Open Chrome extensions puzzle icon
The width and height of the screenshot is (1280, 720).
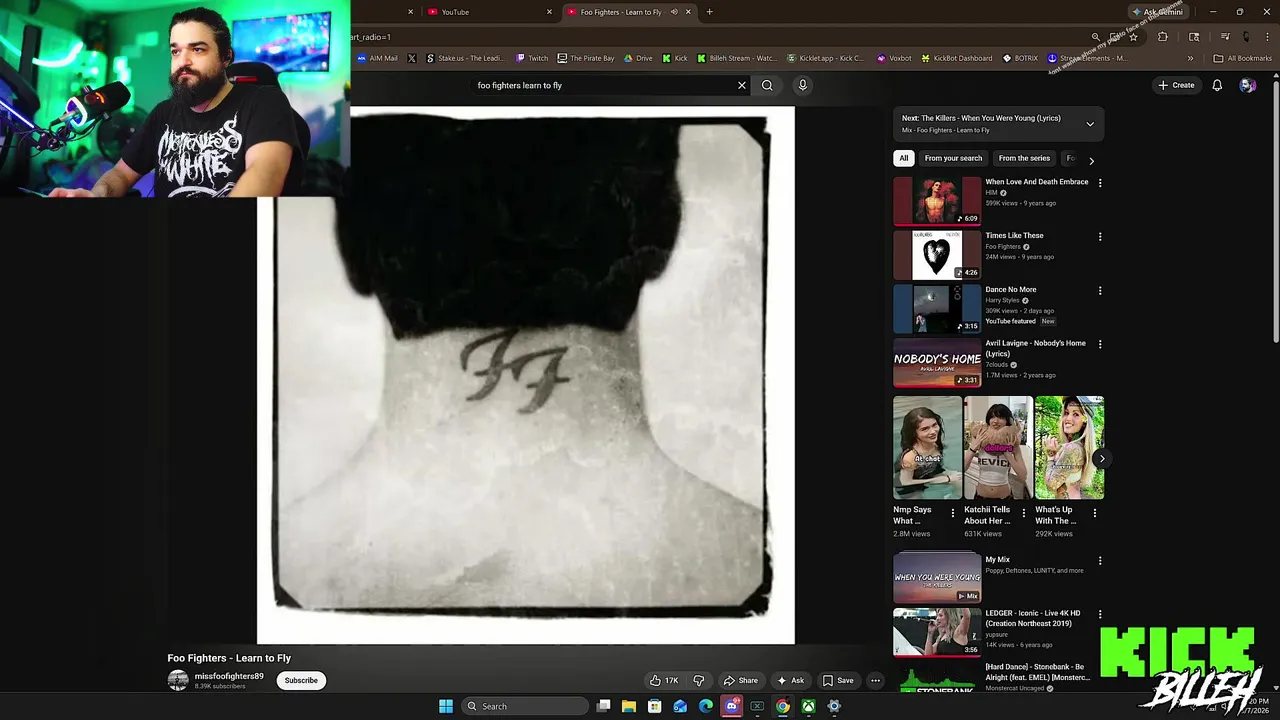[x=1162, y=37]
